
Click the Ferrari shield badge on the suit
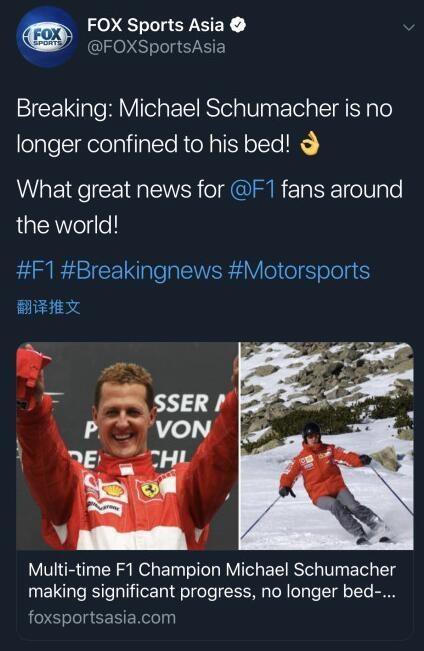coord(150,490)
